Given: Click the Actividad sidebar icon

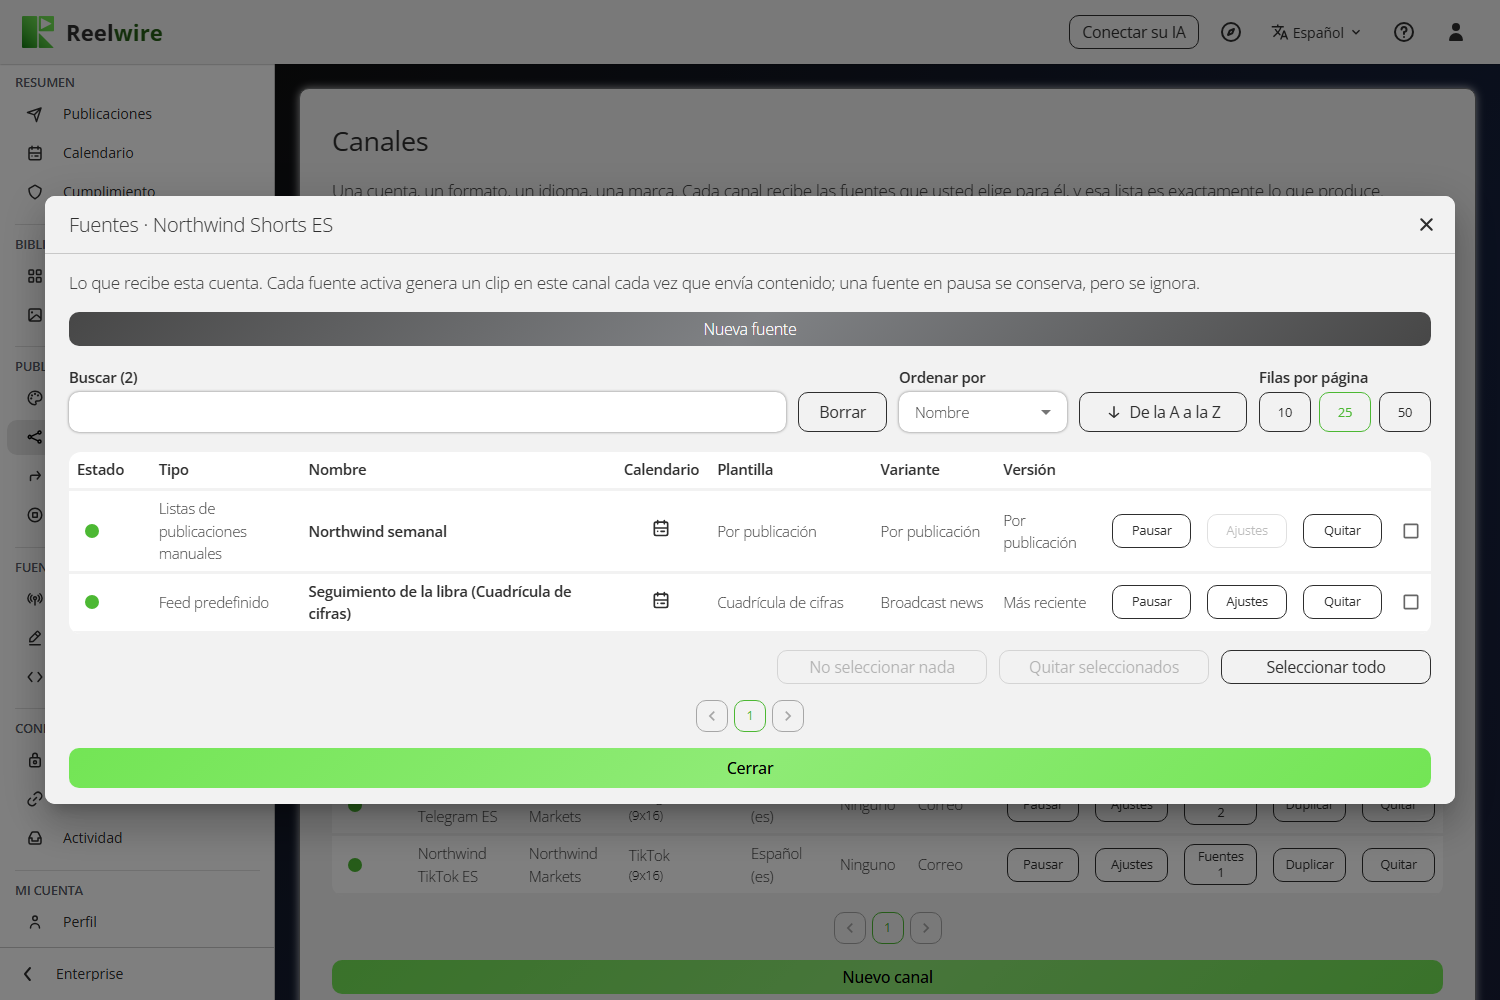Looking at the screenshot, I should (x=35, y=838).
